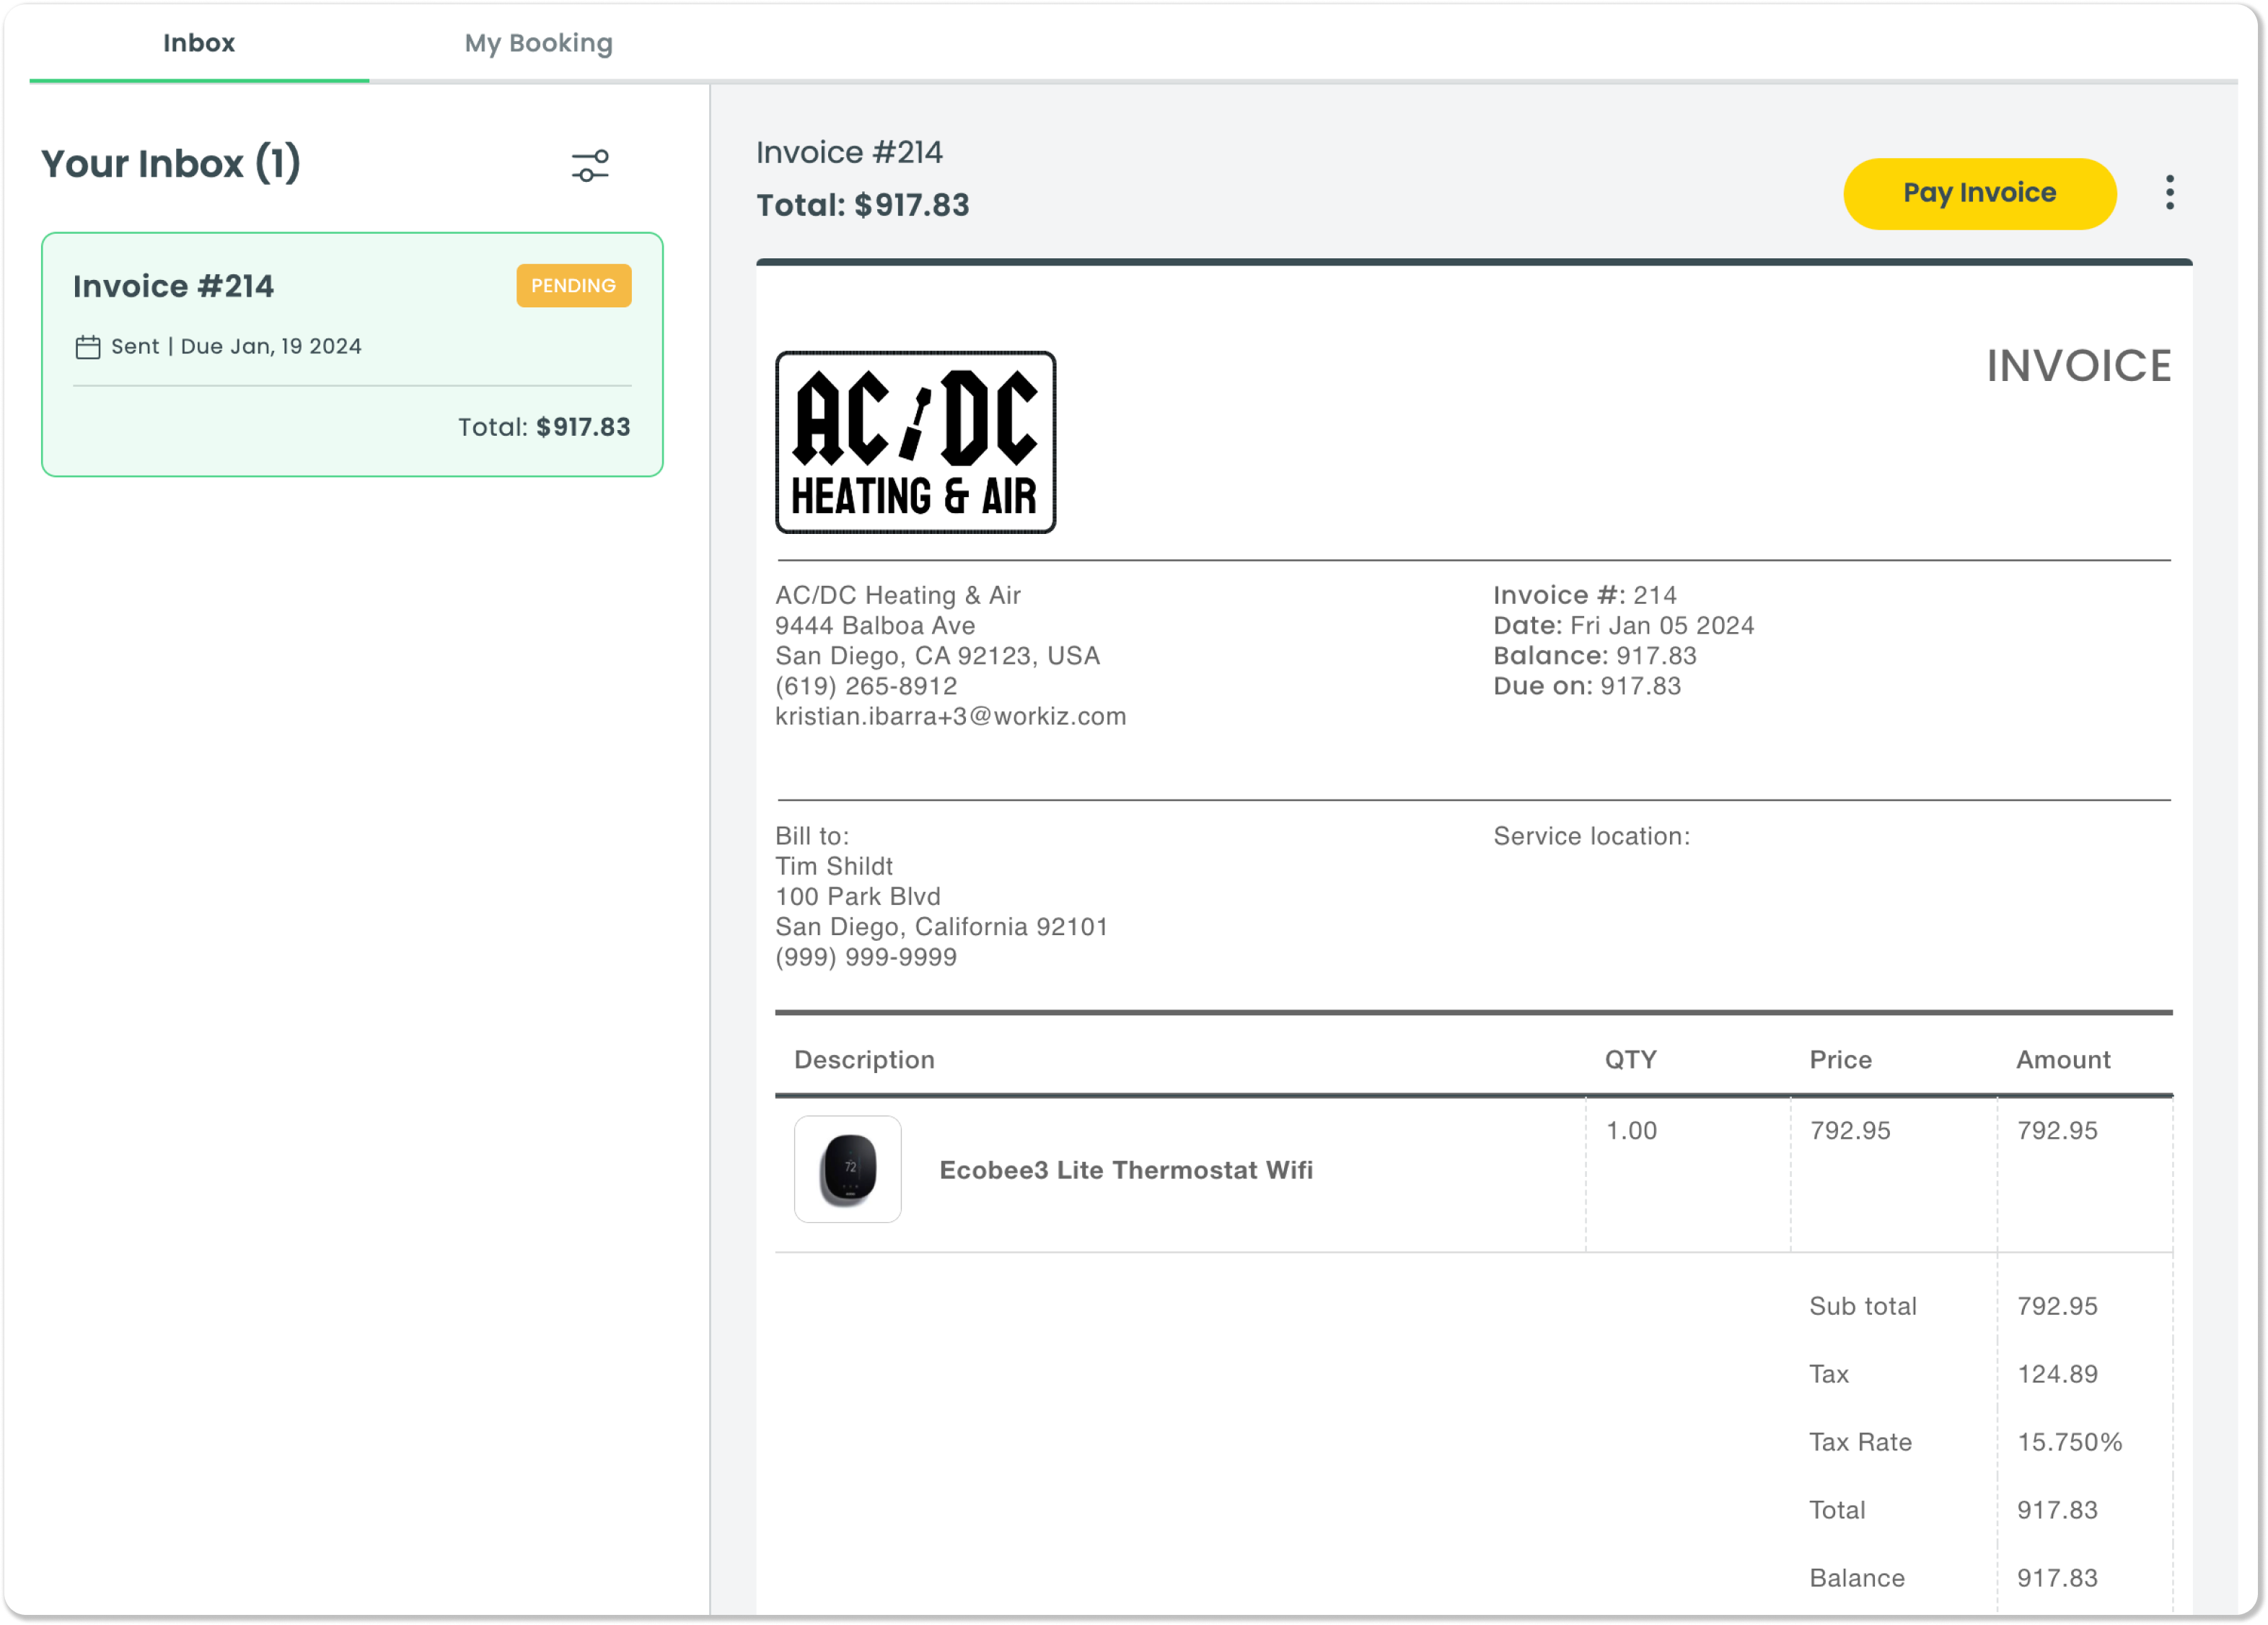
Task: Click the card's Total: $917.83 text
Action: (x=544, y=427)
